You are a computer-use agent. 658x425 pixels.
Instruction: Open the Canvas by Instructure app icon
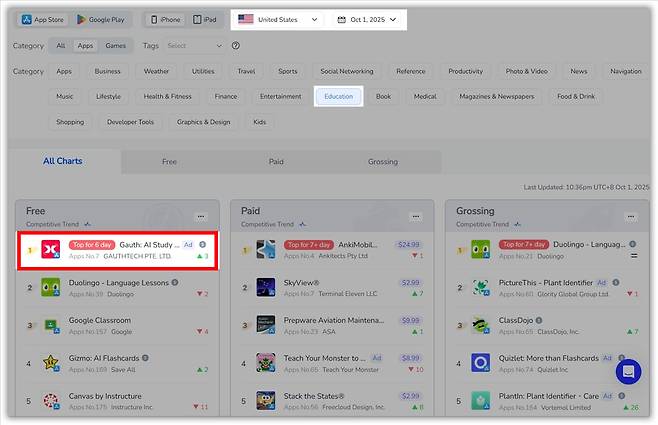51,401
